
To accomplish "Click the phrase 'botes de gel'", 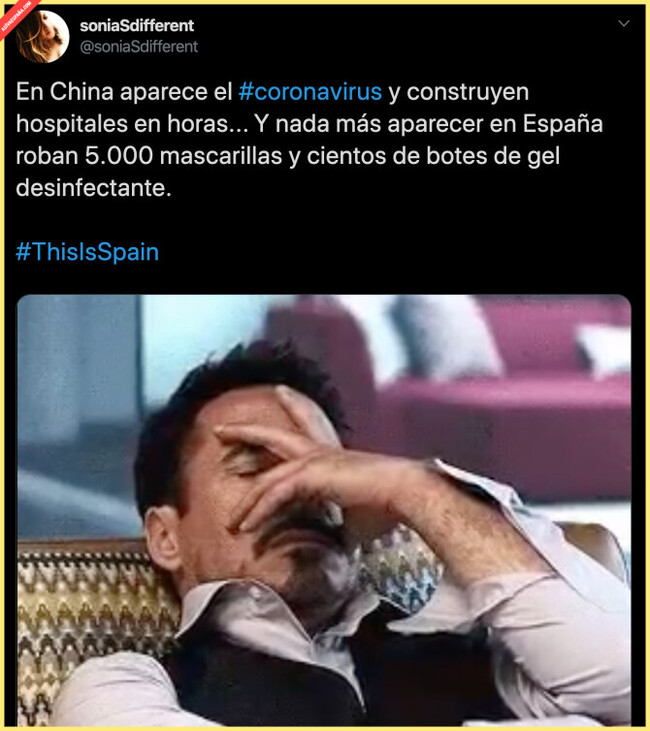I will 493,156.
